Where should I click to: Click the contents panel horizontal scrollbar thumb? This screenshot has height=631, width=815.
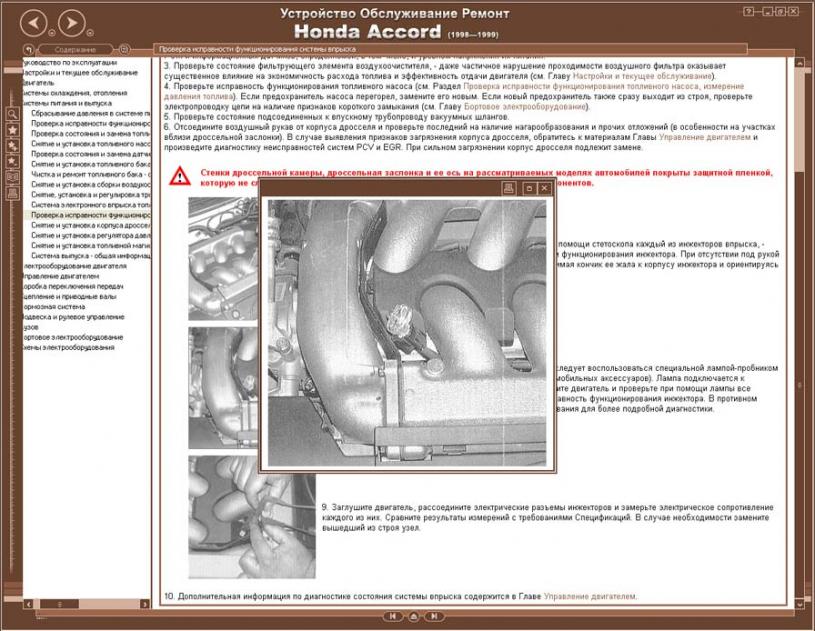60,604
